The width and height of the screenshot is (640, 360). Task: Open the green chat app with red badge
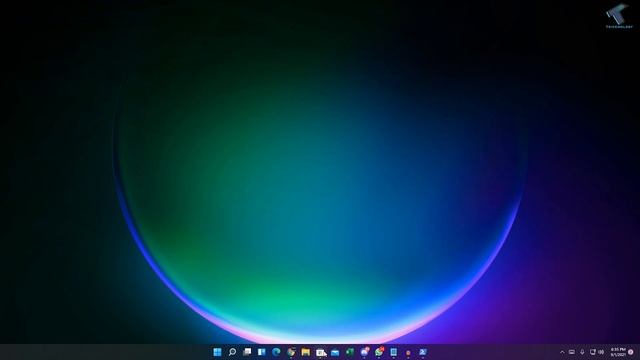(379, 351)
